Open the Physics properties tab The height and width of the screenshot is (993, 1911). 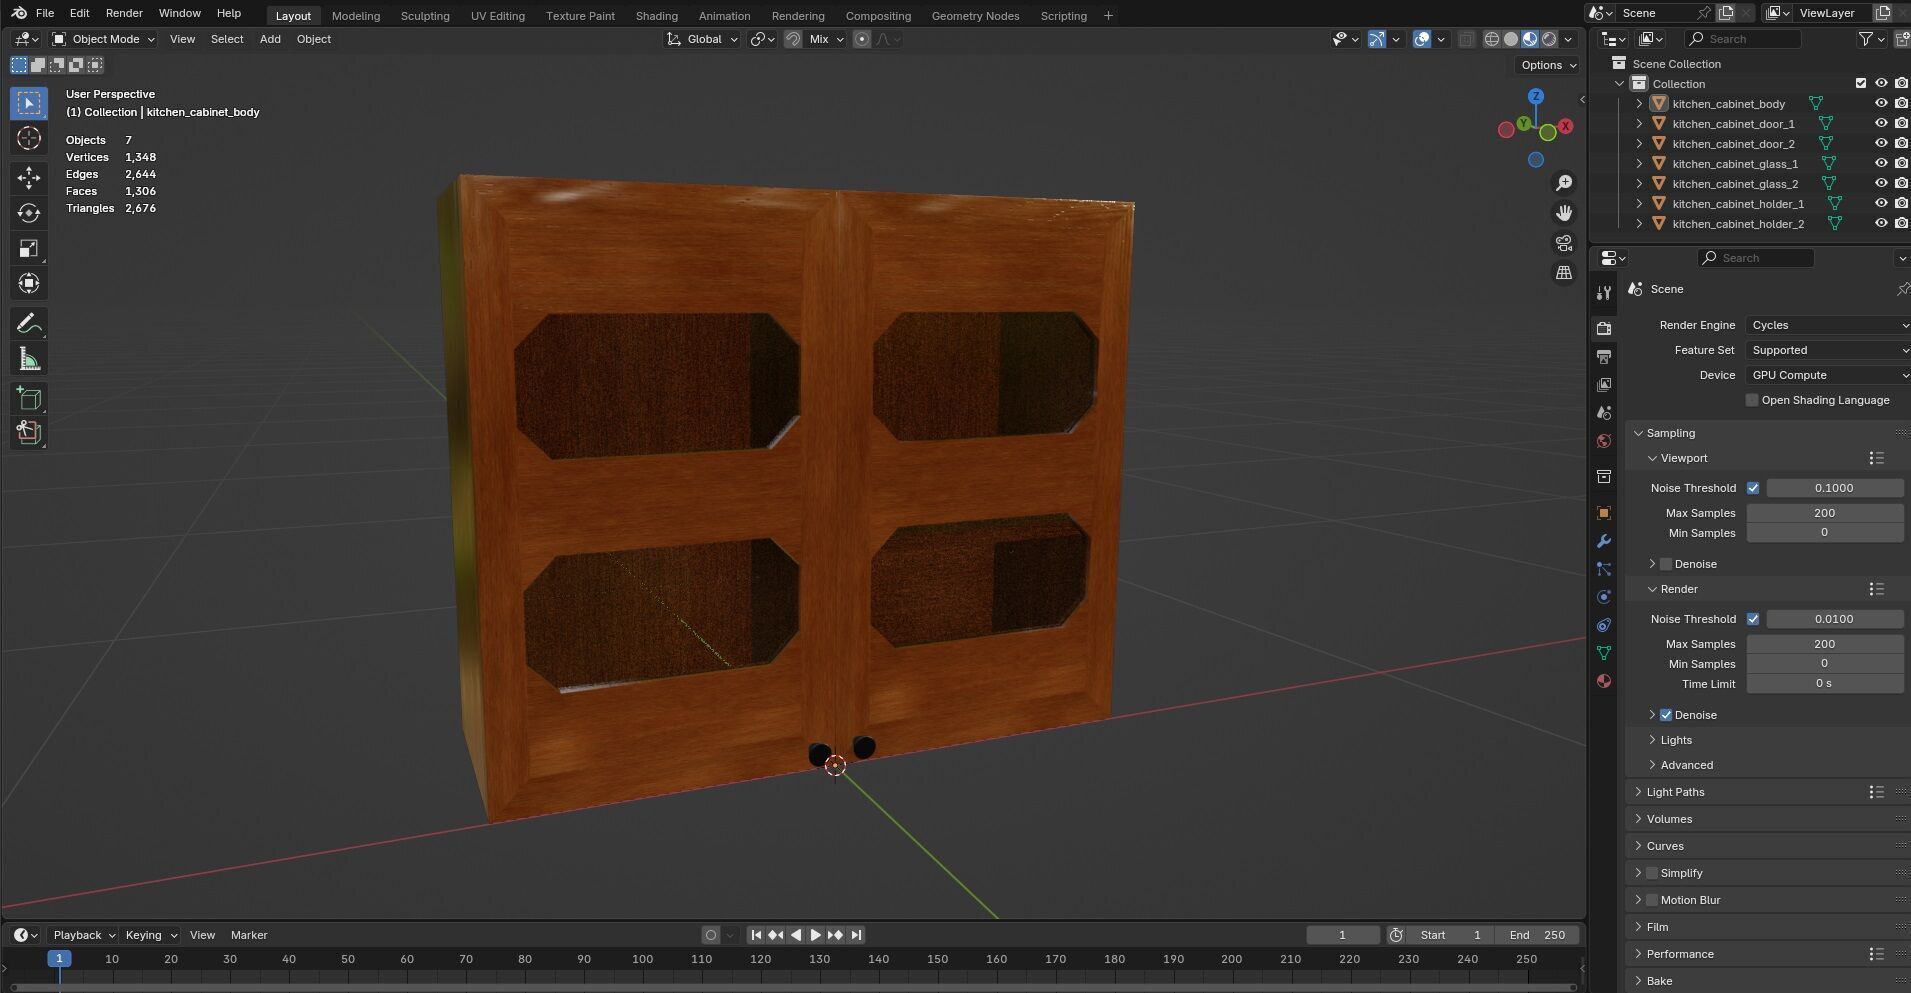pos(1604,597)
